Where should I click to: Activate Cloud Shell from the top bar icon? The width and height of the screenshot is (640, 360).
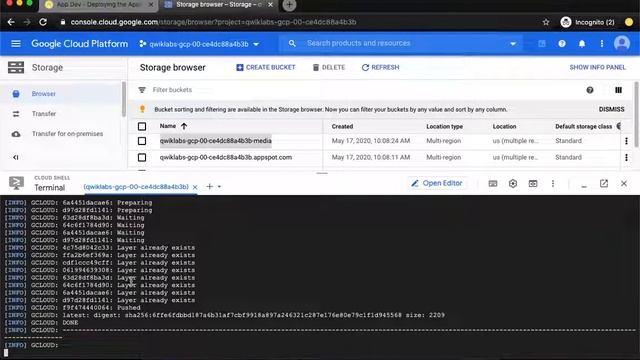pyautogui.click(x=542, y=43)
